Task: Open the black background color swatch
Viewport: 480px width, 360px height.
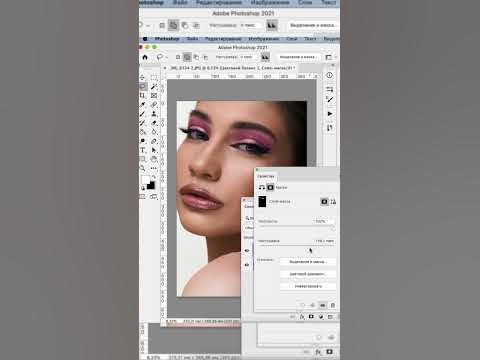Action: 151,185
